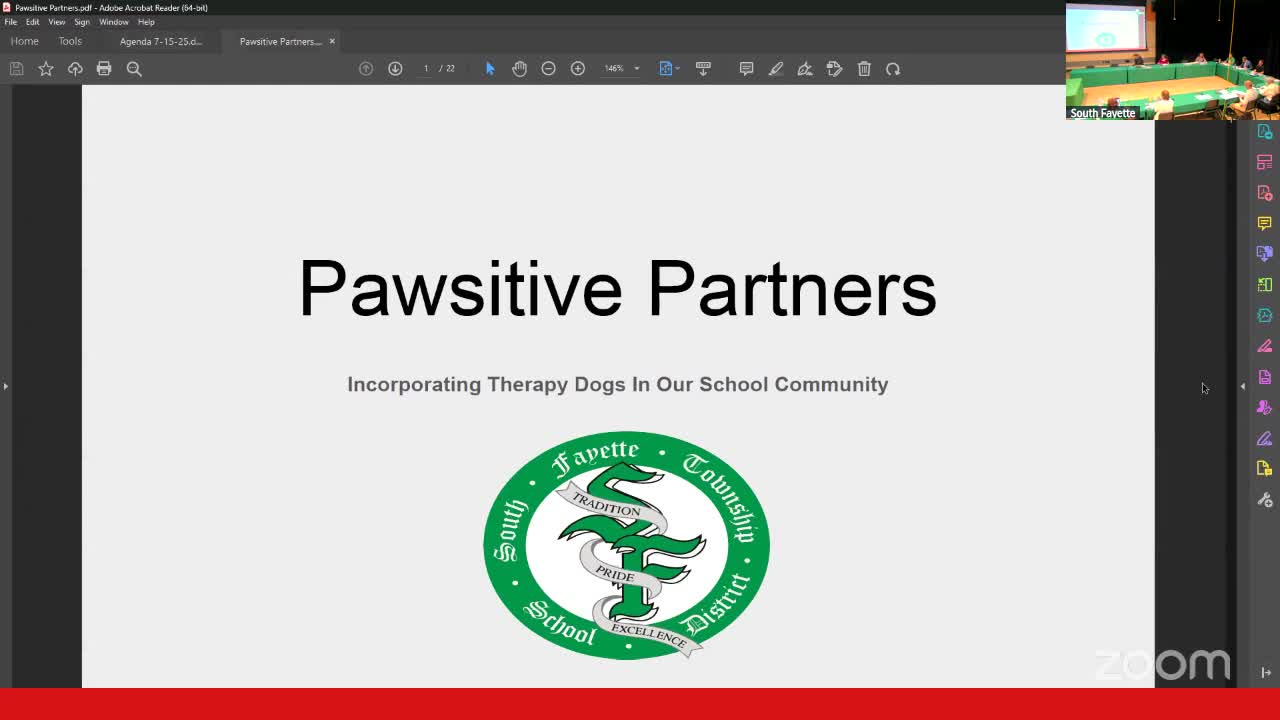Open the Edit menu
1280x720 pixels.
(x=33, y=22)
